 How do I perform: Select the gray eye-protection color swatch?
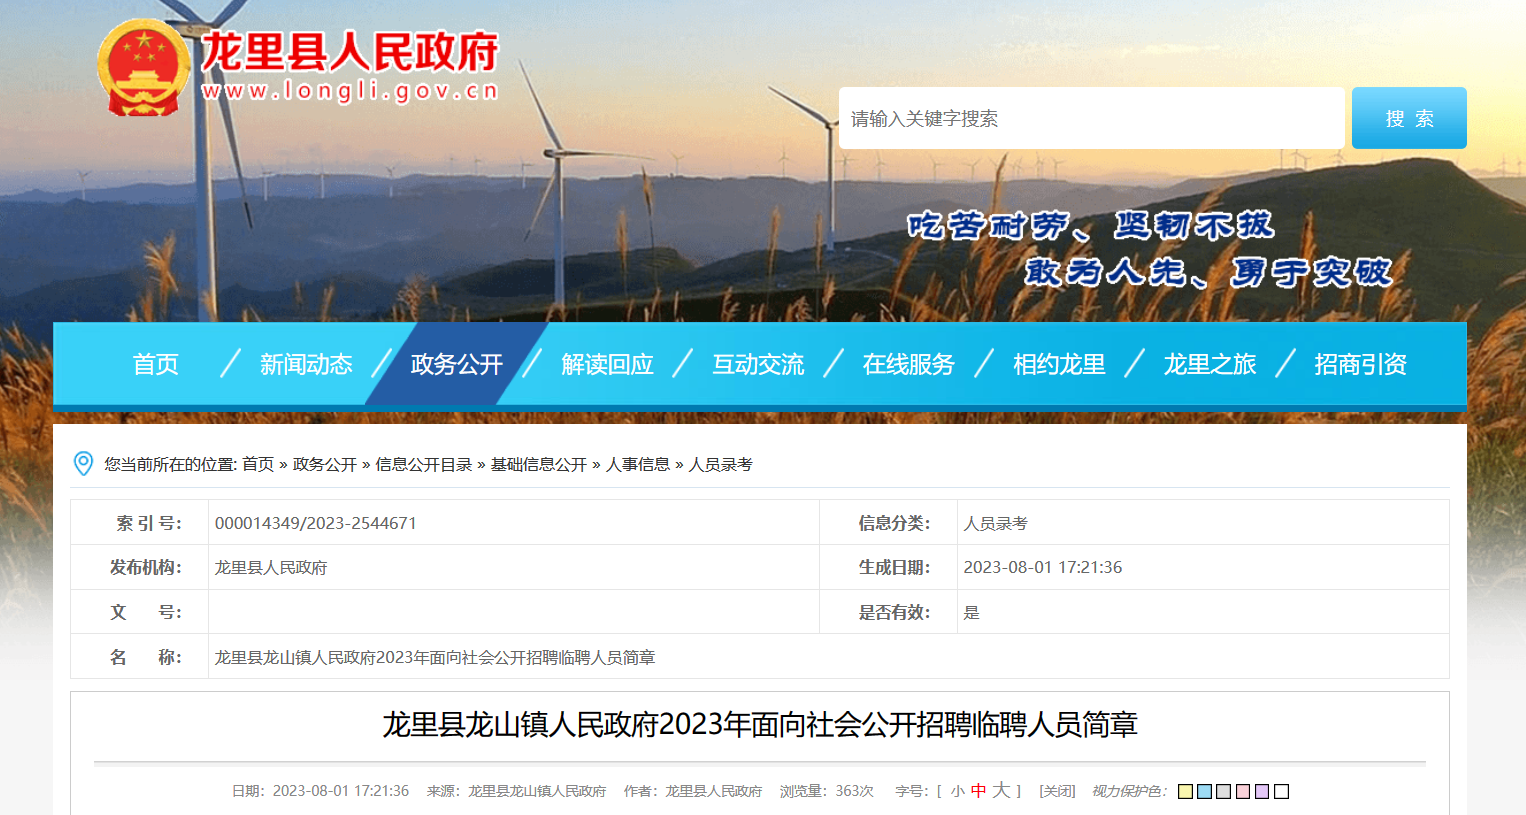click(x=1224, y=791)
